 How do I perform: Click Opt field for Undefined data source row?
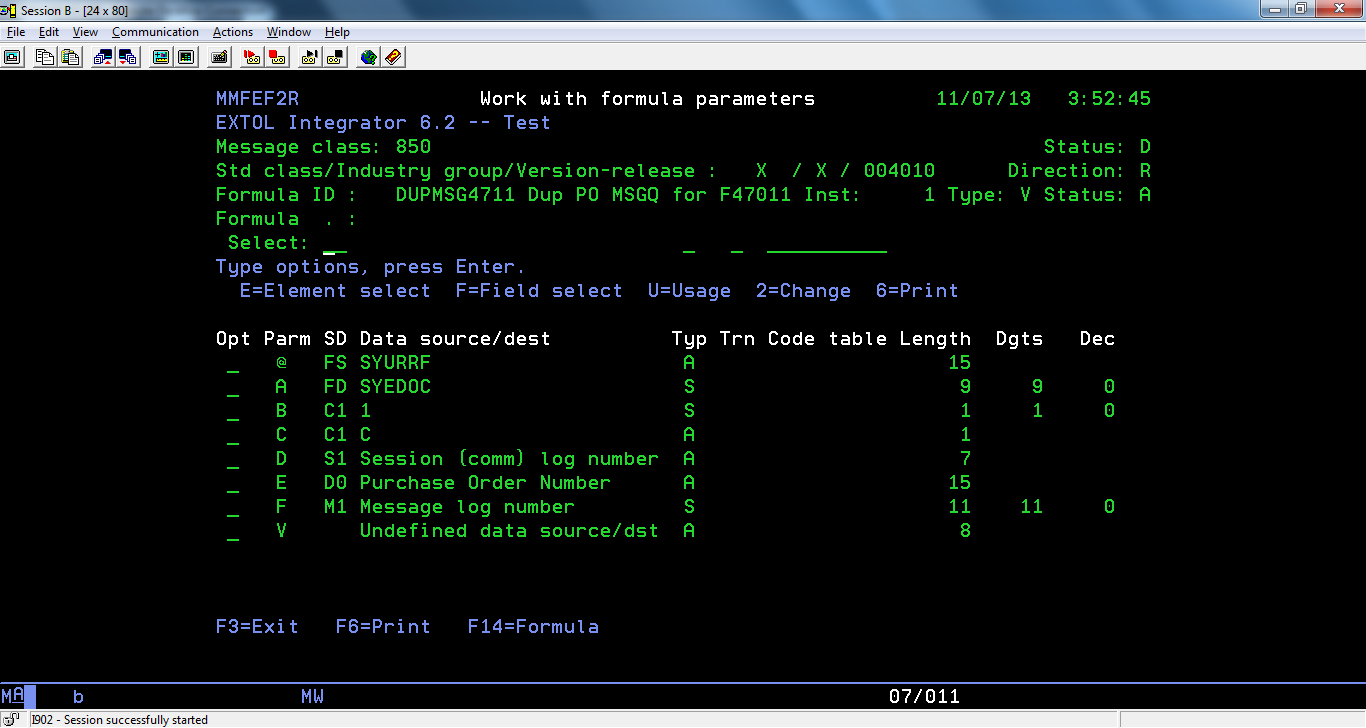tap(233, 531)
